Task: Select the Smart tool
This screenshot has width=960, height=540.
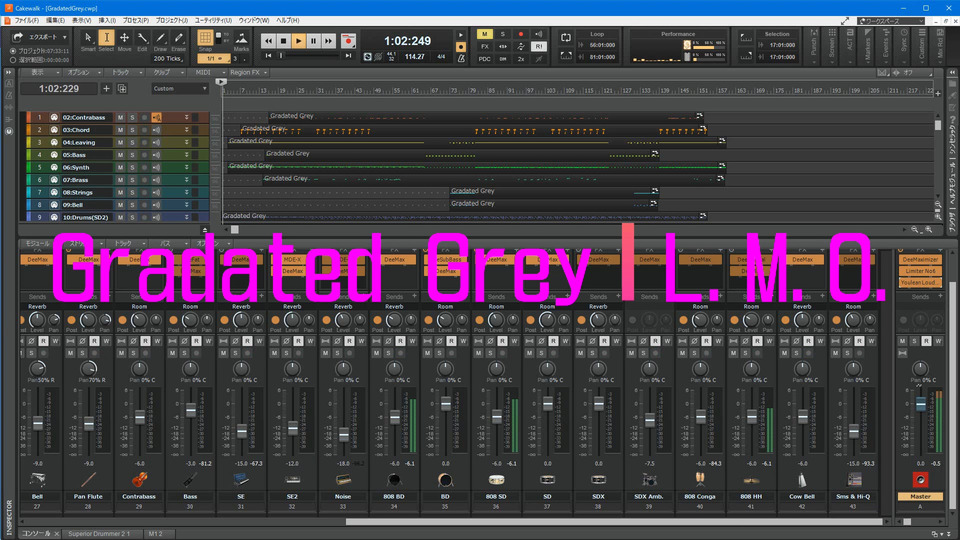Action: point(88,39)
